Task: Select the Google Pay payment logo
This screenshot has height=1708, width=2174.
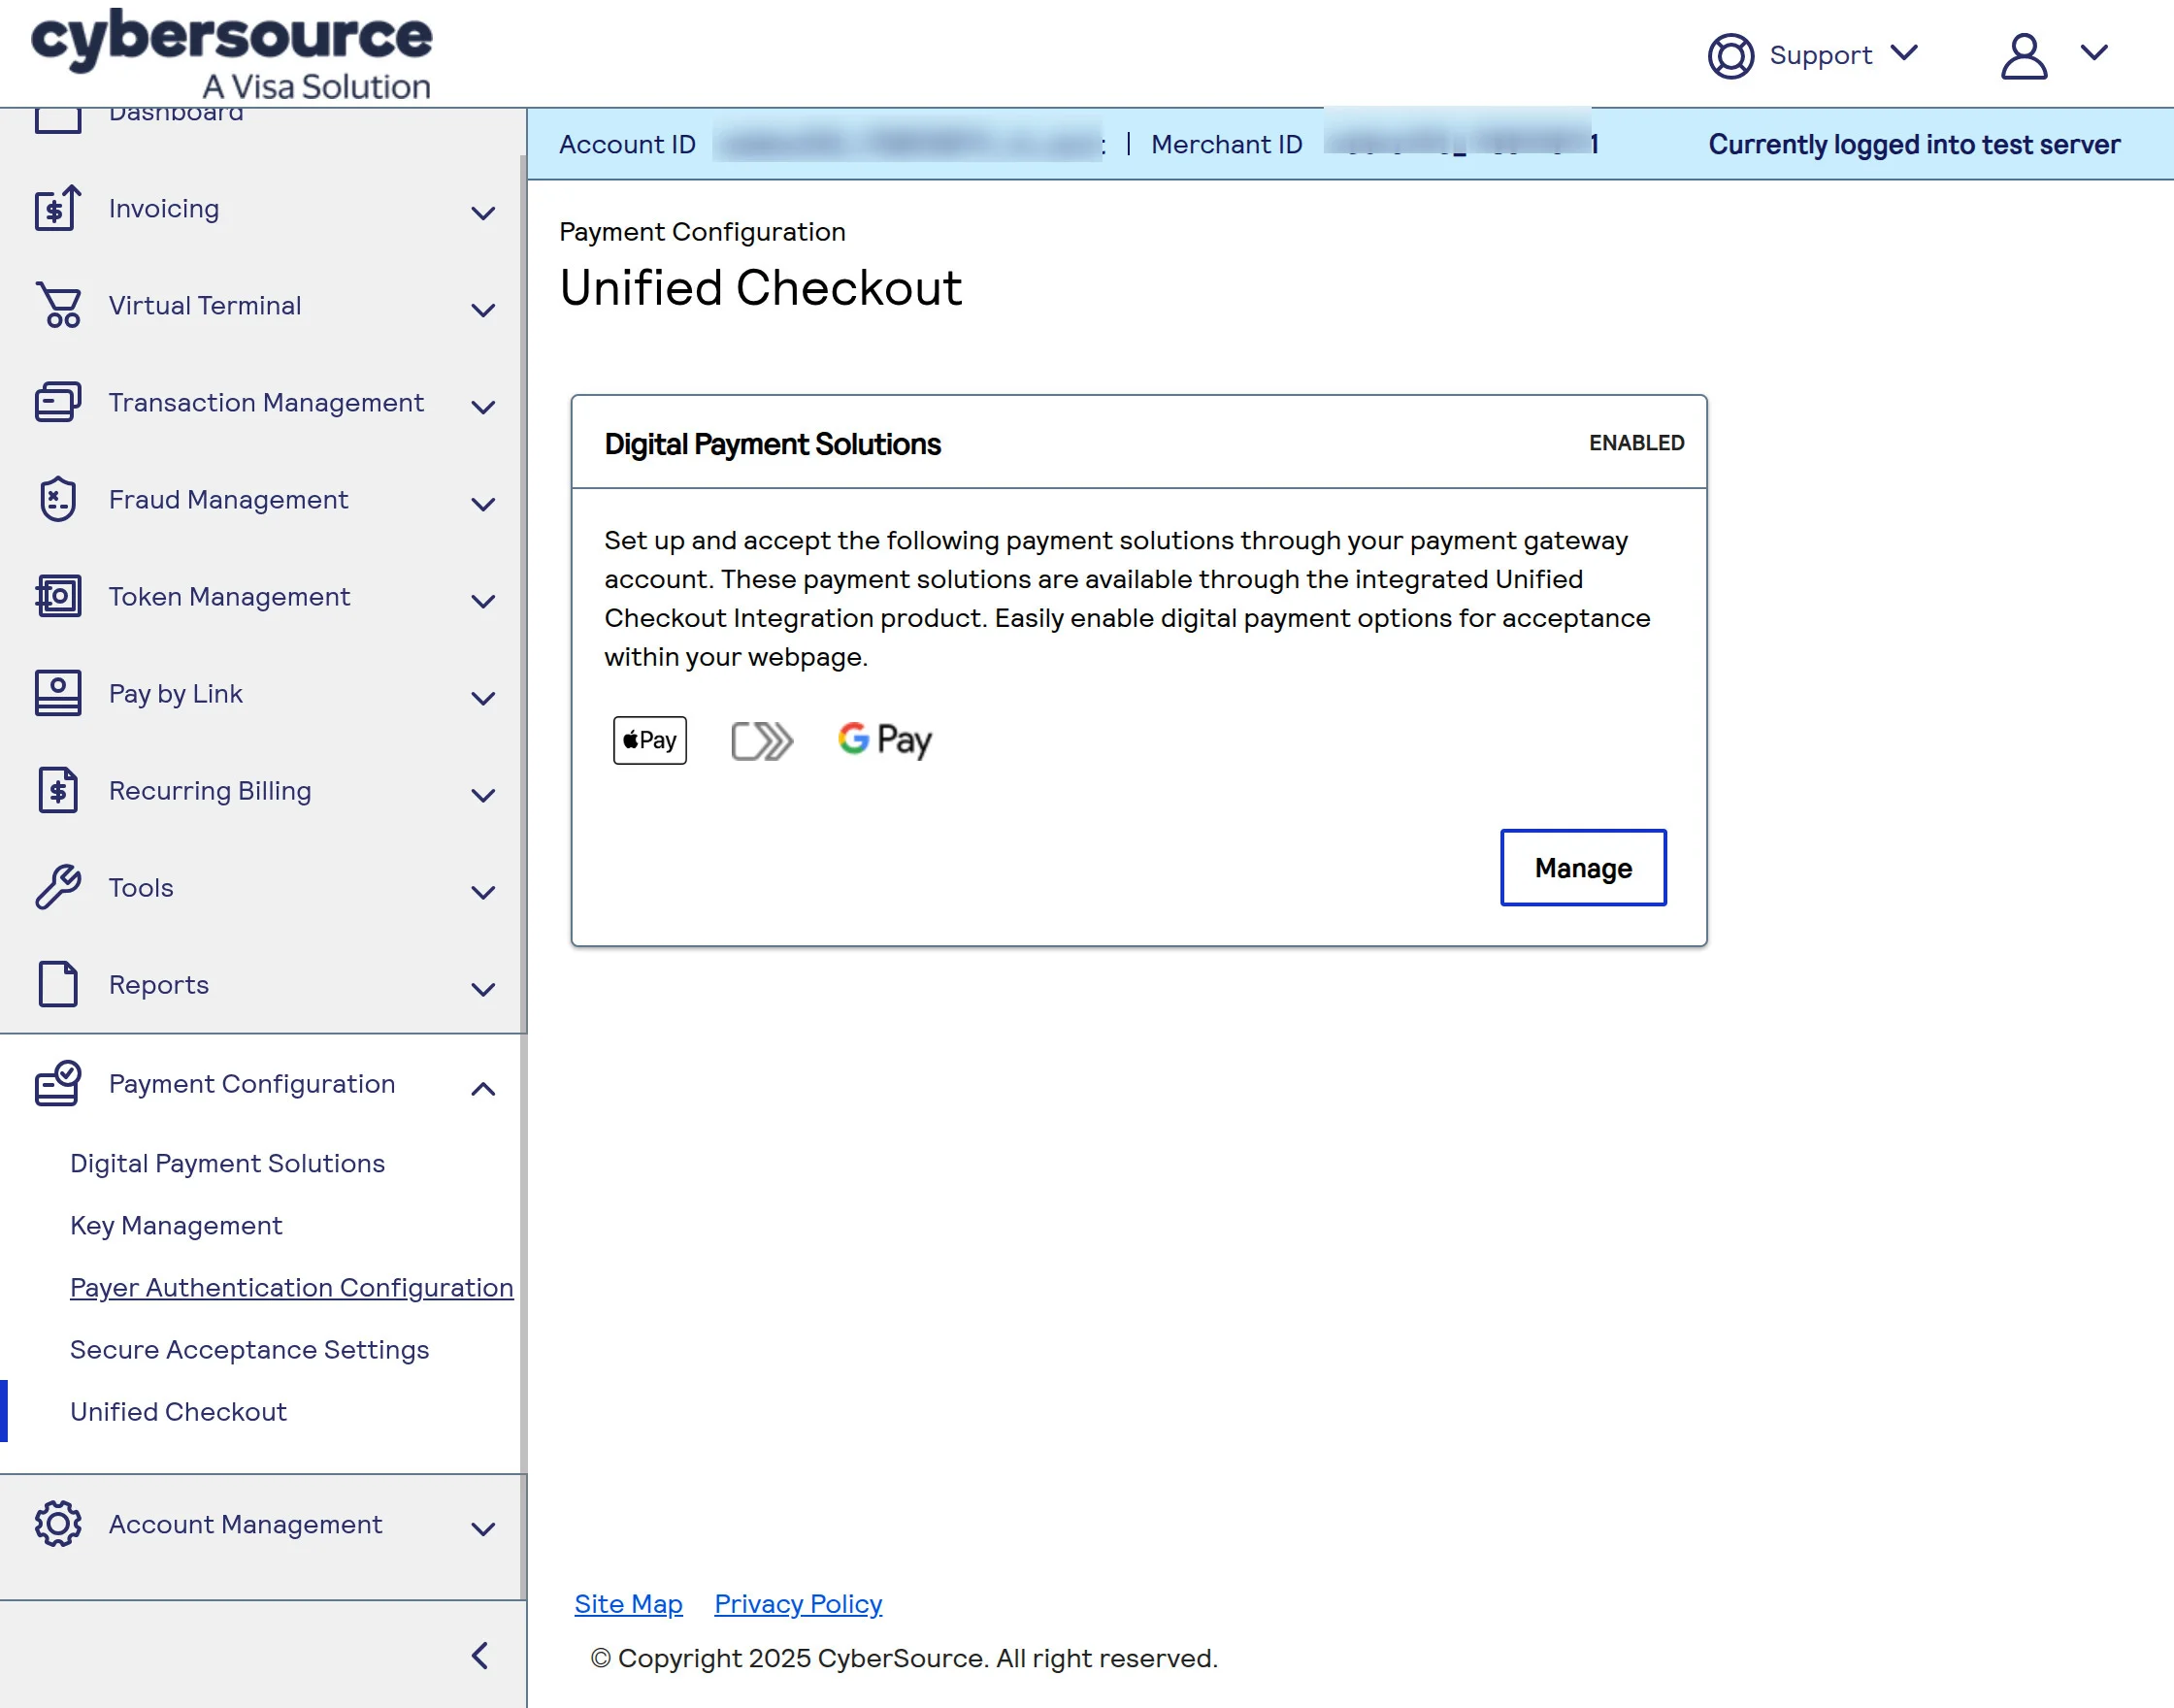Action: [x=884, y=740]
